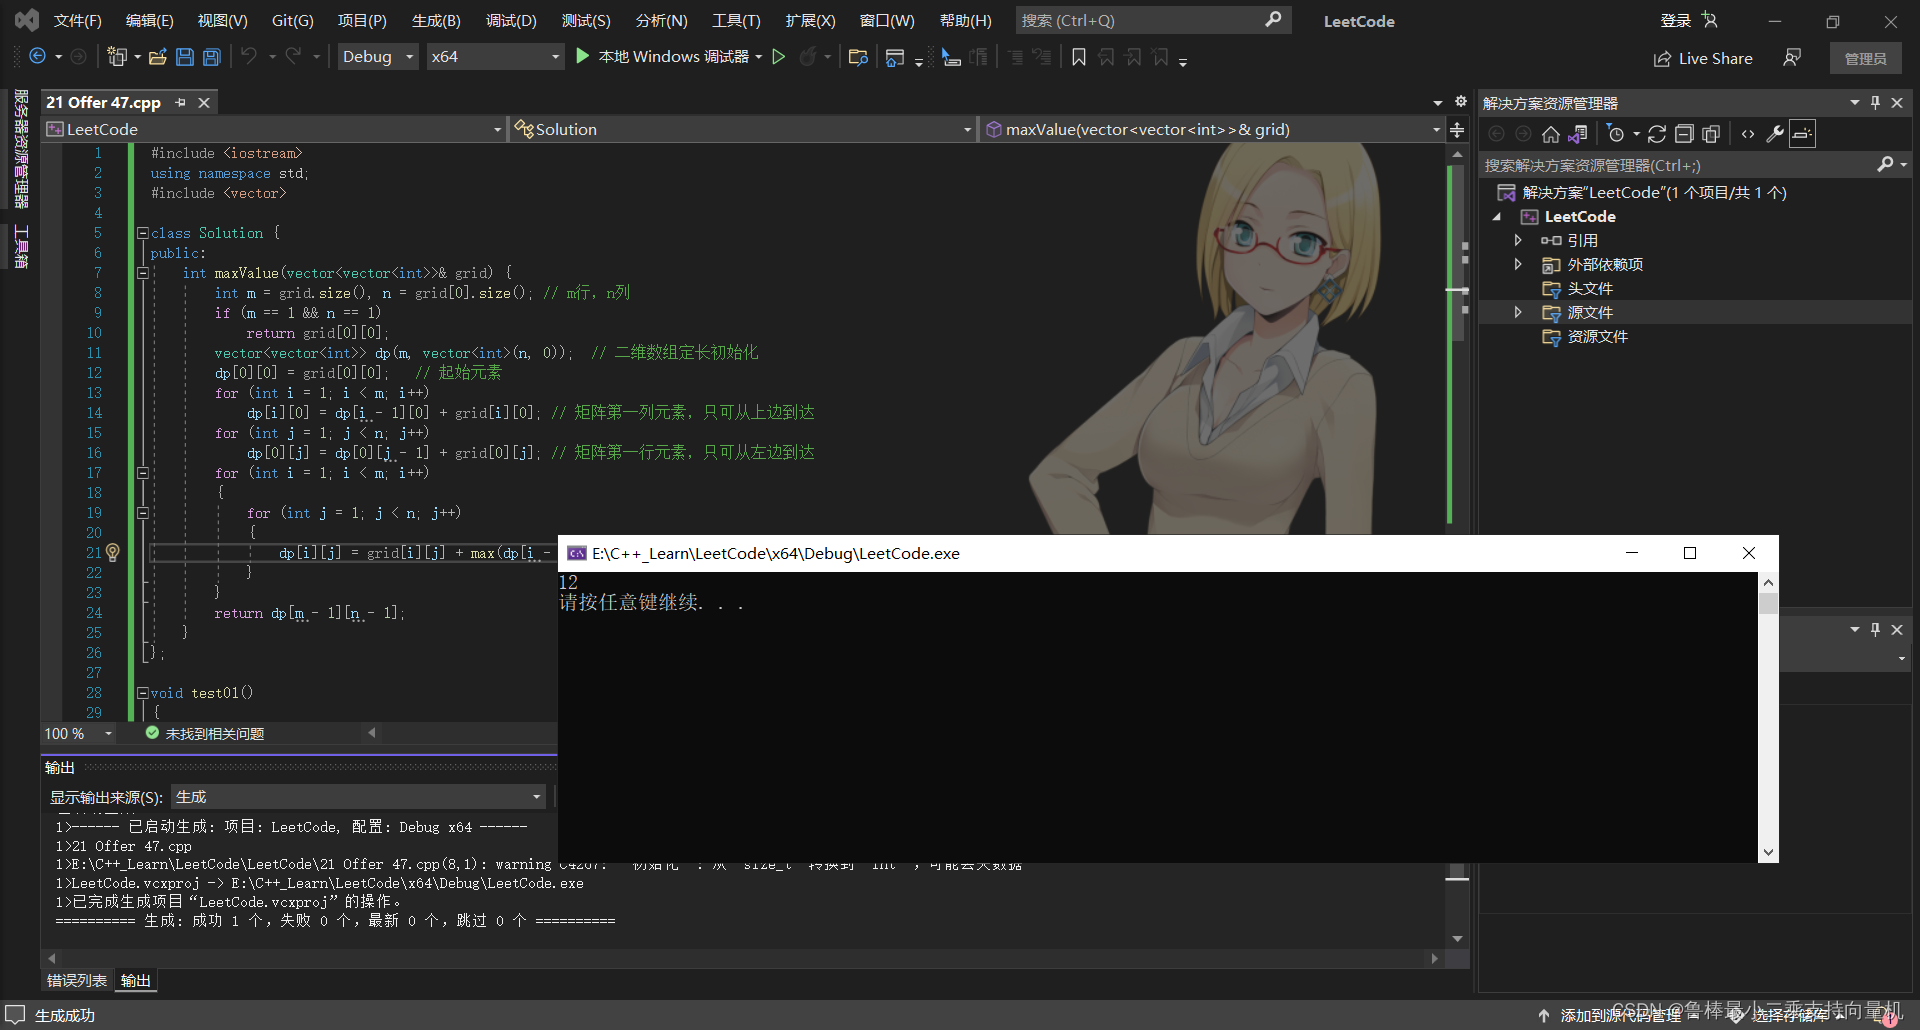
Task: Toggle Preview Selected Items icon
Action: [x=1802, y=134]
